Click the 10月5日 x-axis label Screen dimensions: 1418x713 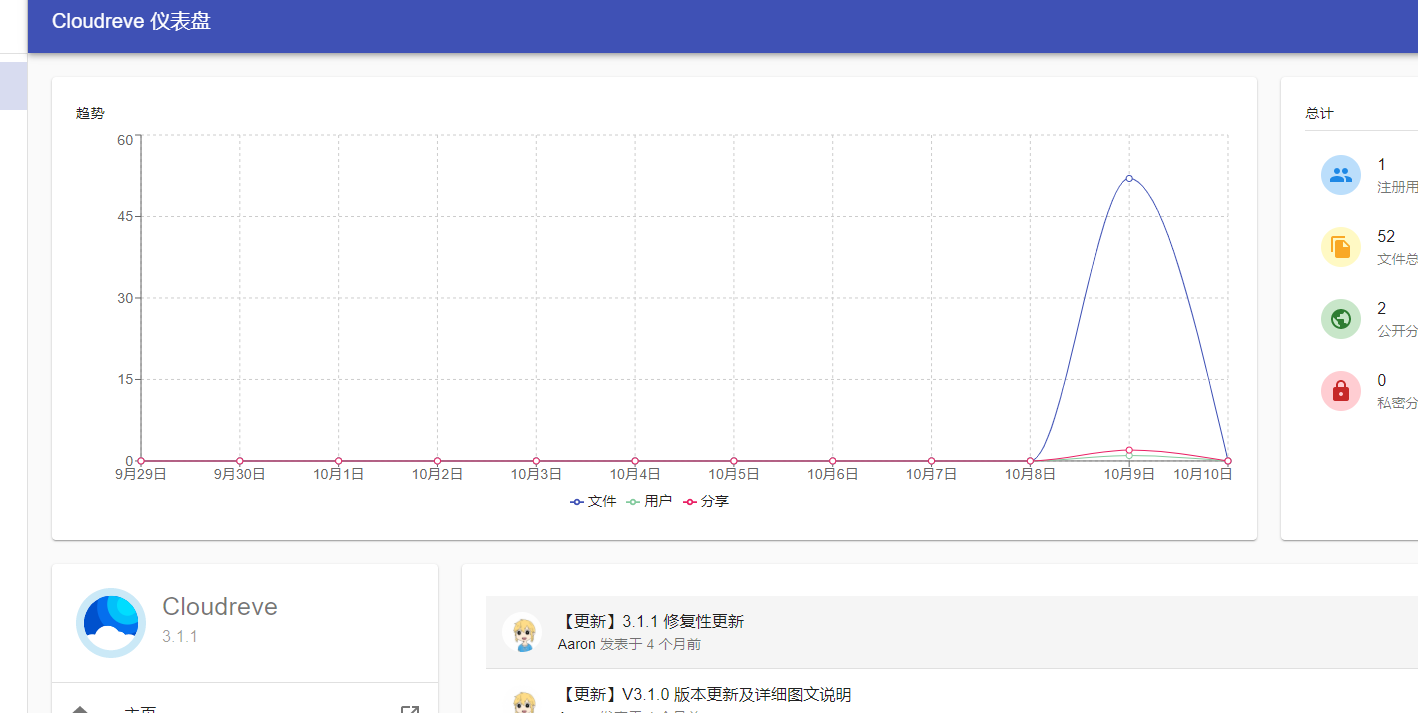(x=734, y=474)
